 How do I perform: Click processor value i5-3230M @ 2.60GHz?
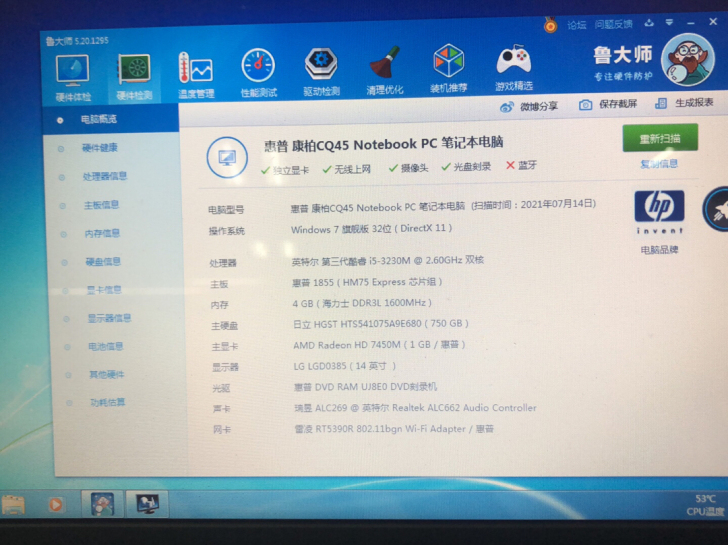click(x=388, y=260)
